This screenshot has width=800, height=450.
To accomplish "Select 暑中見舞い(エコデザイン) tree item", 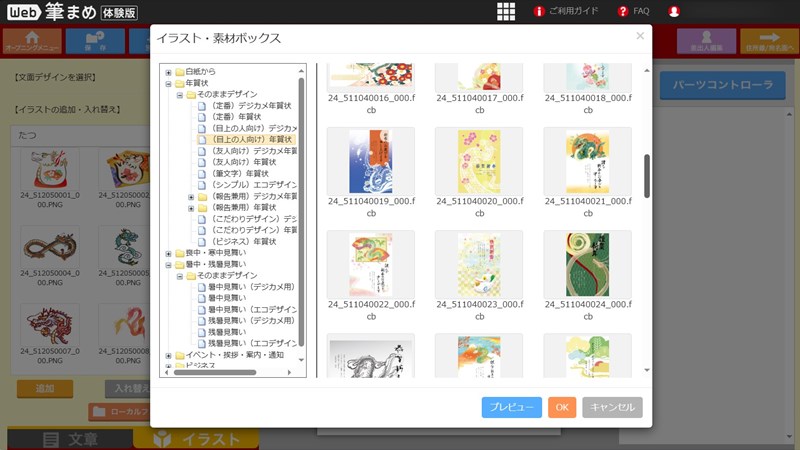I will coord(247,309).
